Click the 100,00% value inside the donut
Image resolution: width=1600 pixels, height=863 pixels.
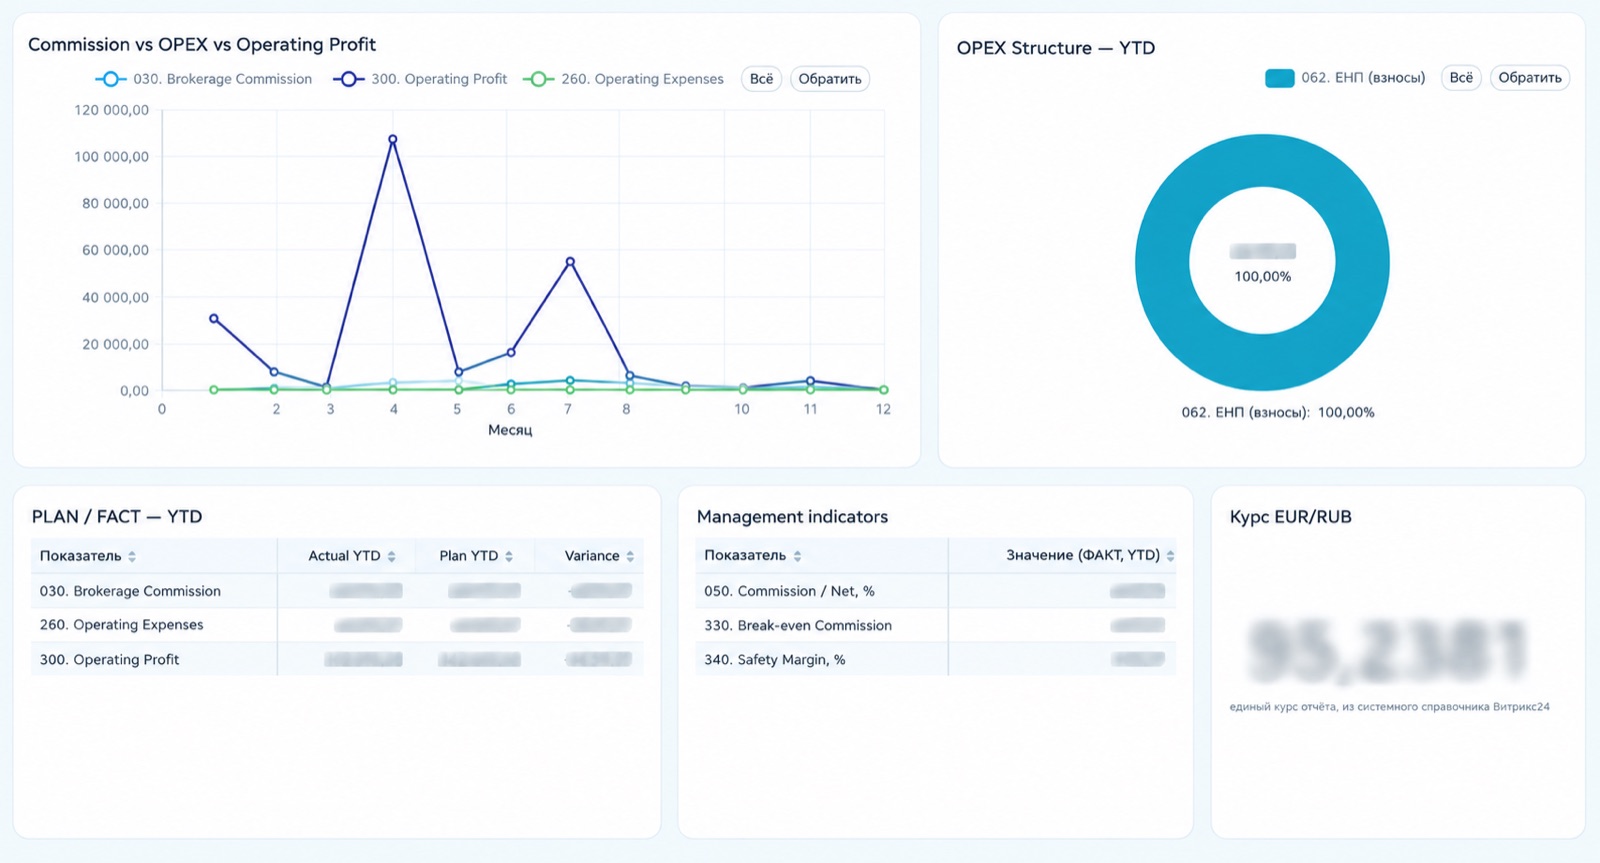point(1262,277)
